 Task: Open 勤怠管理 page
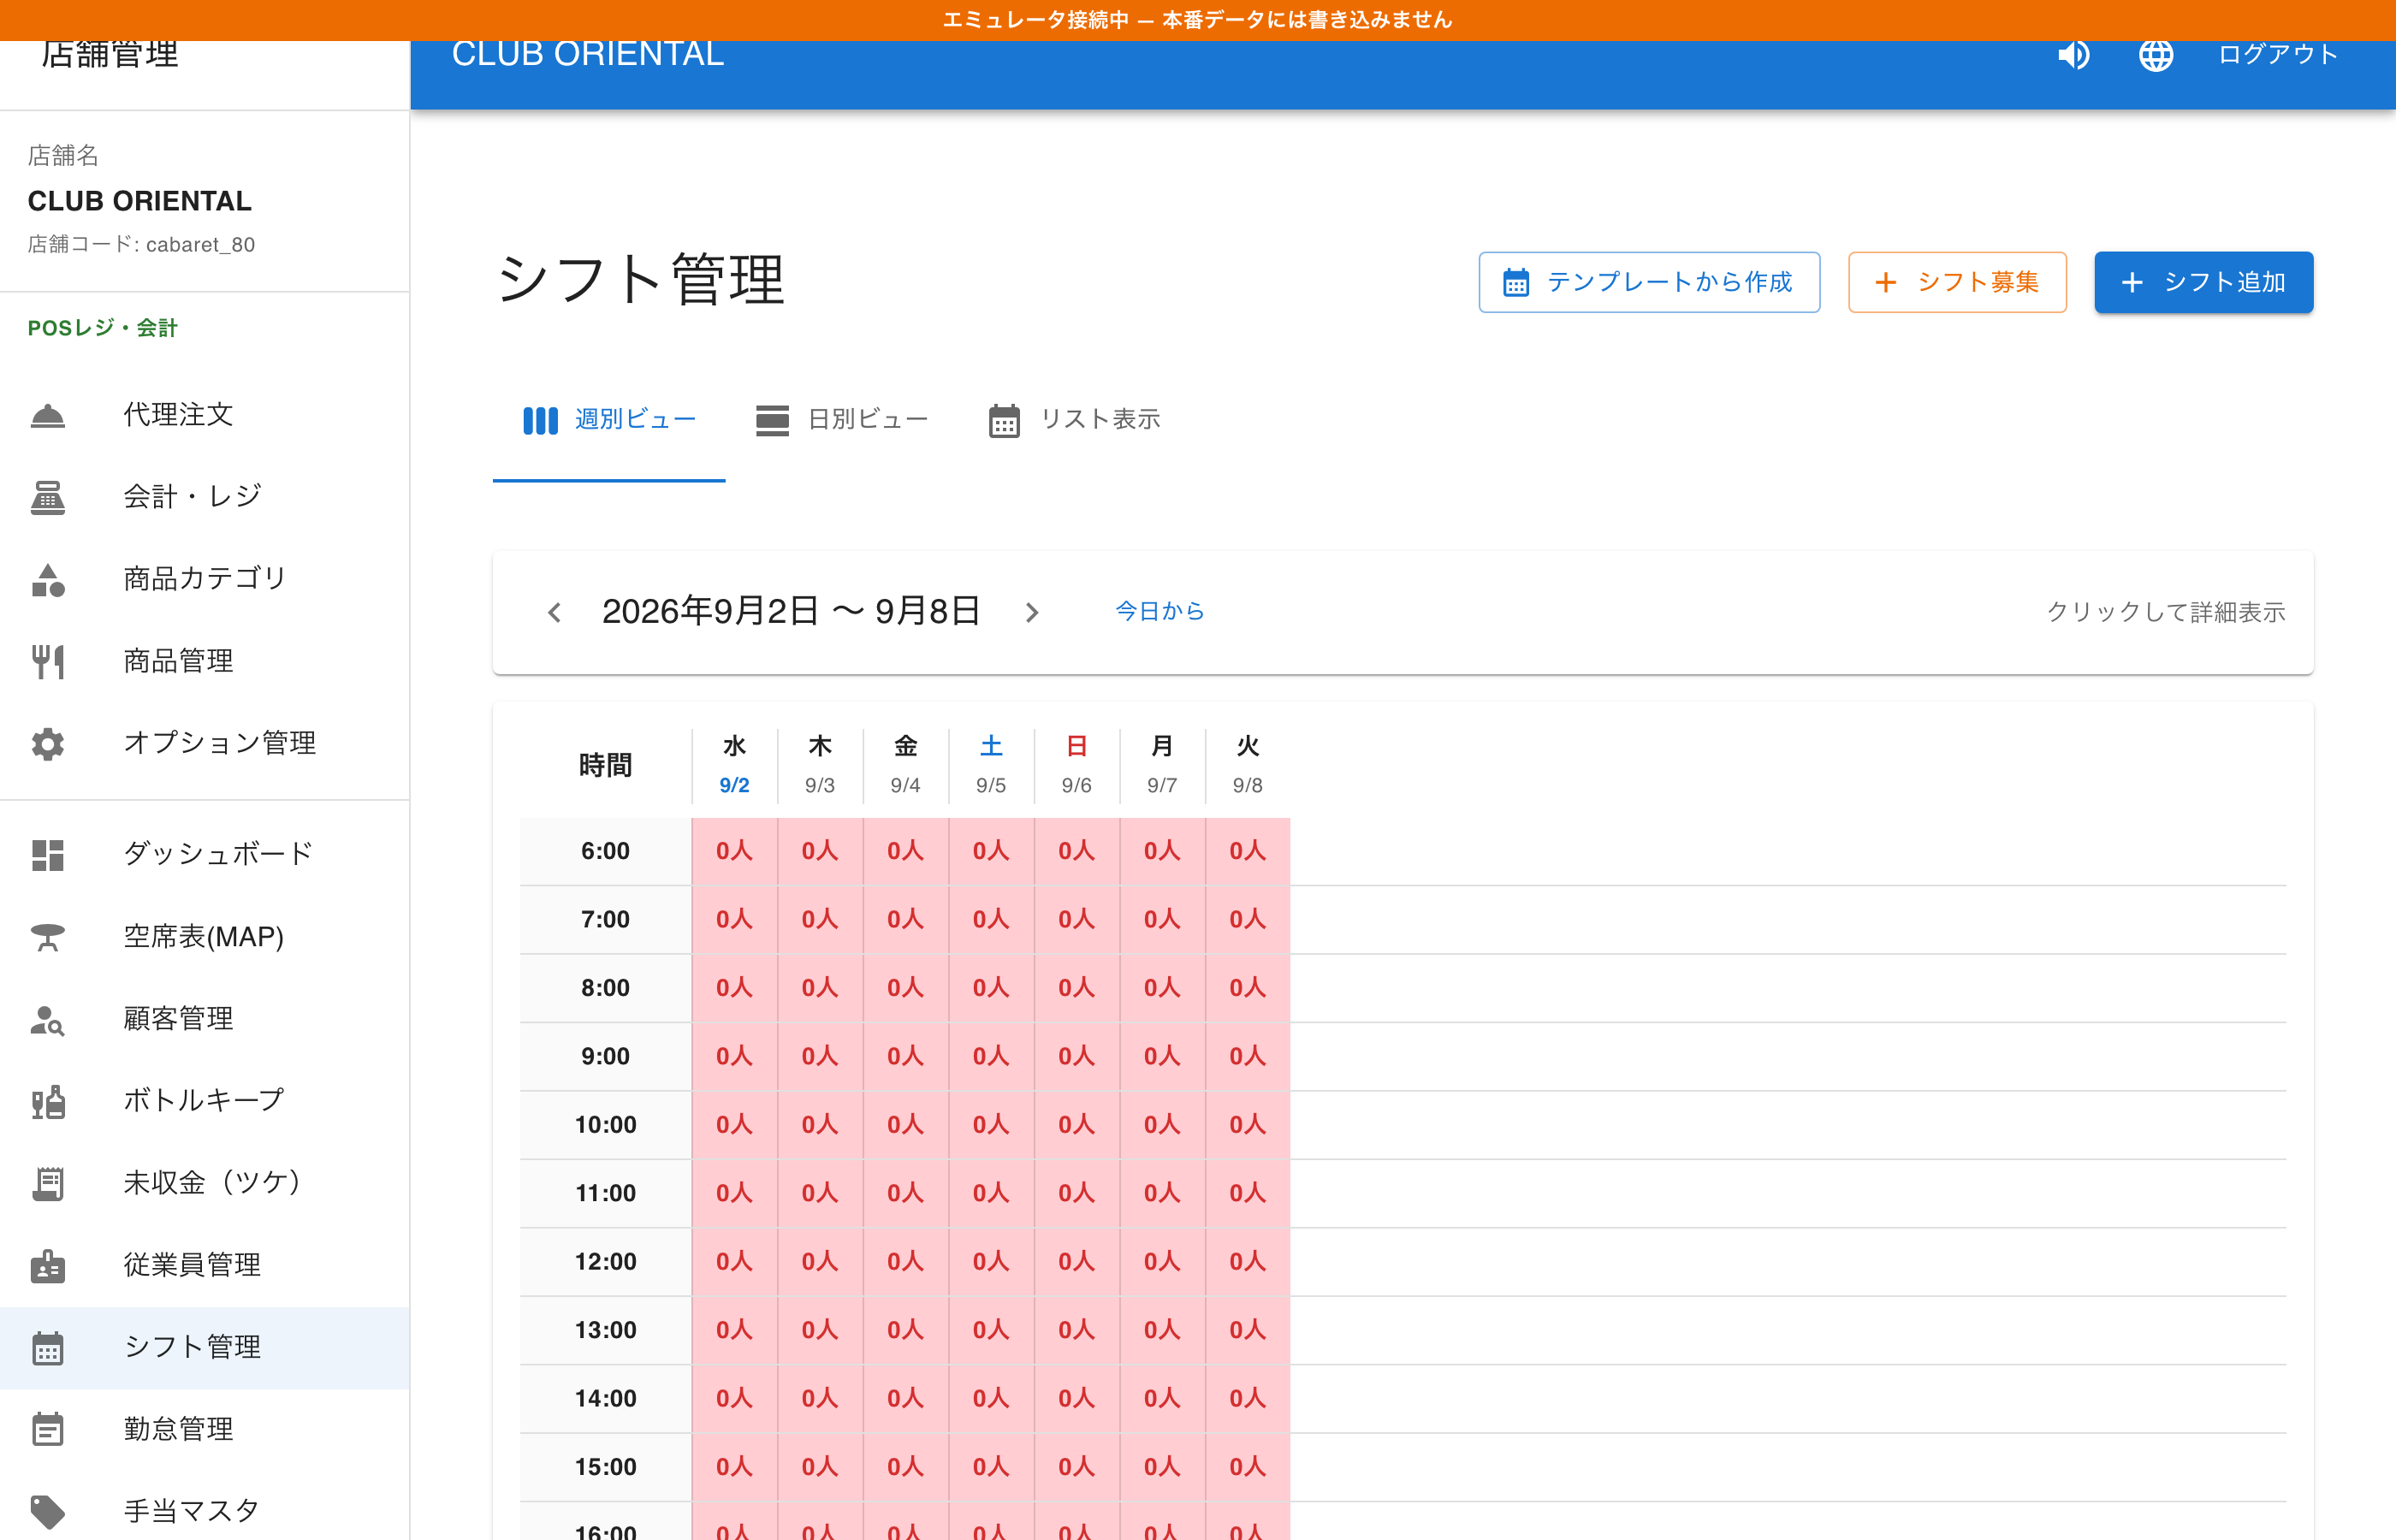pyautogui.click(x=204, y=1429)
